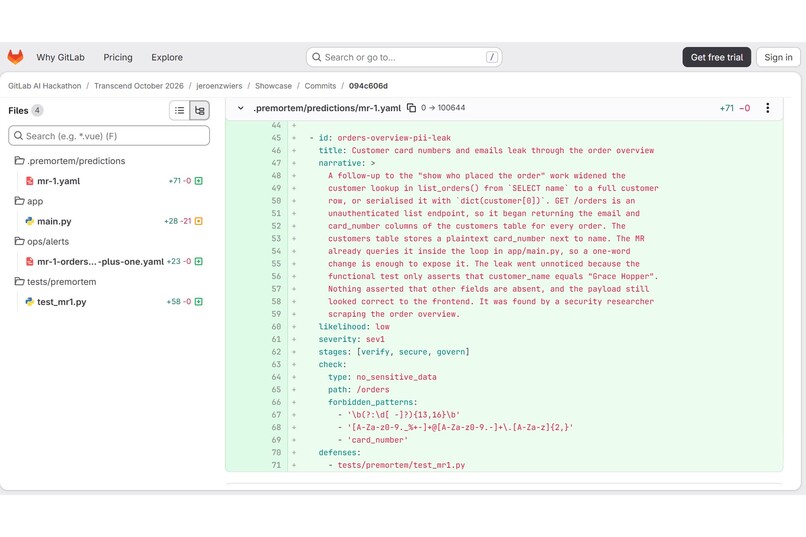Switch file browser to list view
Image resolution: width=806 pixels, height=537 pixels.
(179, 110)
